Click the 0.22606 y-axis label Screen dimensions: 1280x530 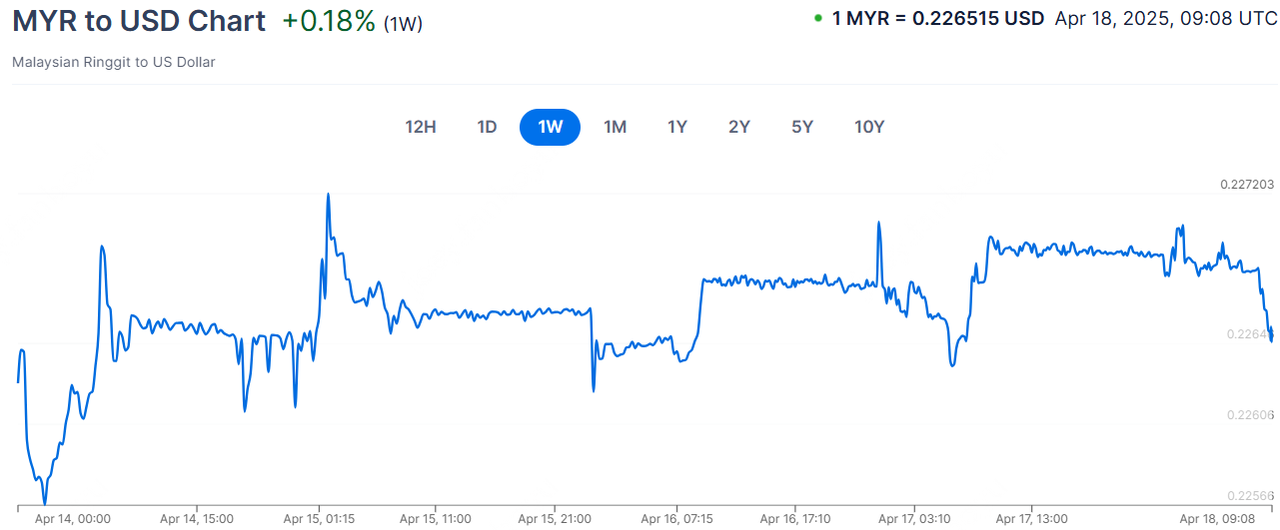[x=1250, y=415]
